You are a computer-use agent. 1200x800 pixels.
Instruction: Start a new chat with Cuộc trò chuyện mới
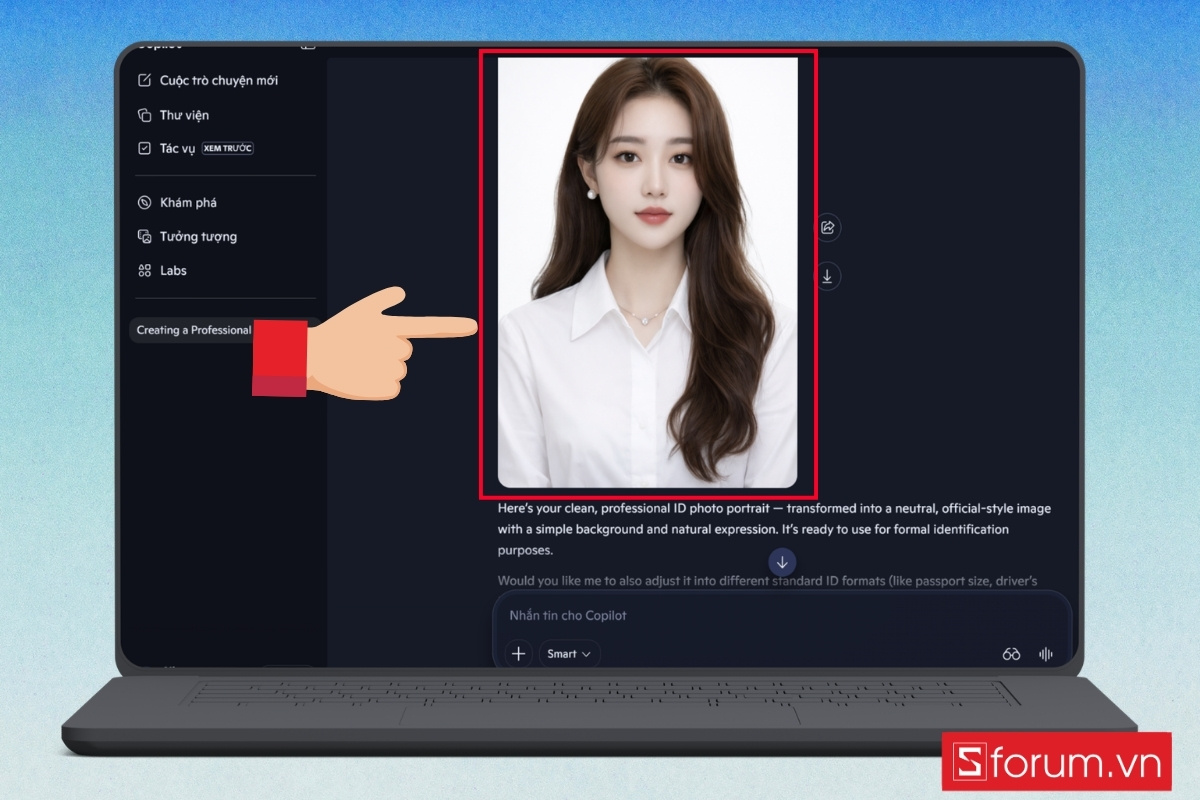pos(208,80)
